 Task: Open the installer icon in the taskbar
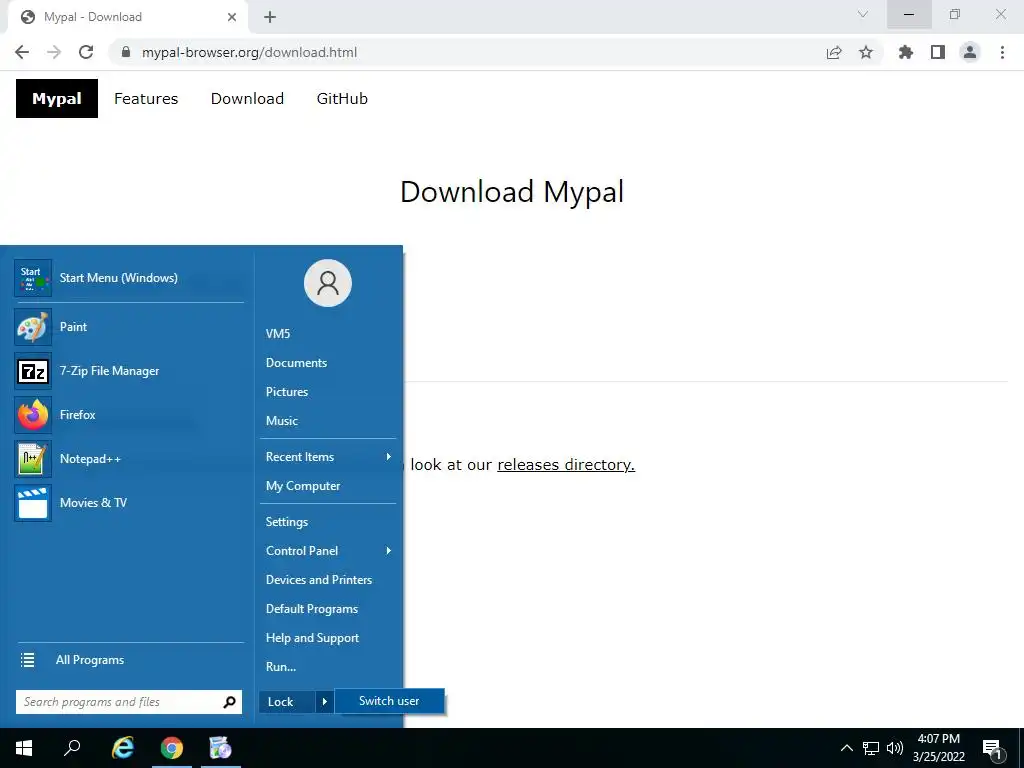pos(221,748)
